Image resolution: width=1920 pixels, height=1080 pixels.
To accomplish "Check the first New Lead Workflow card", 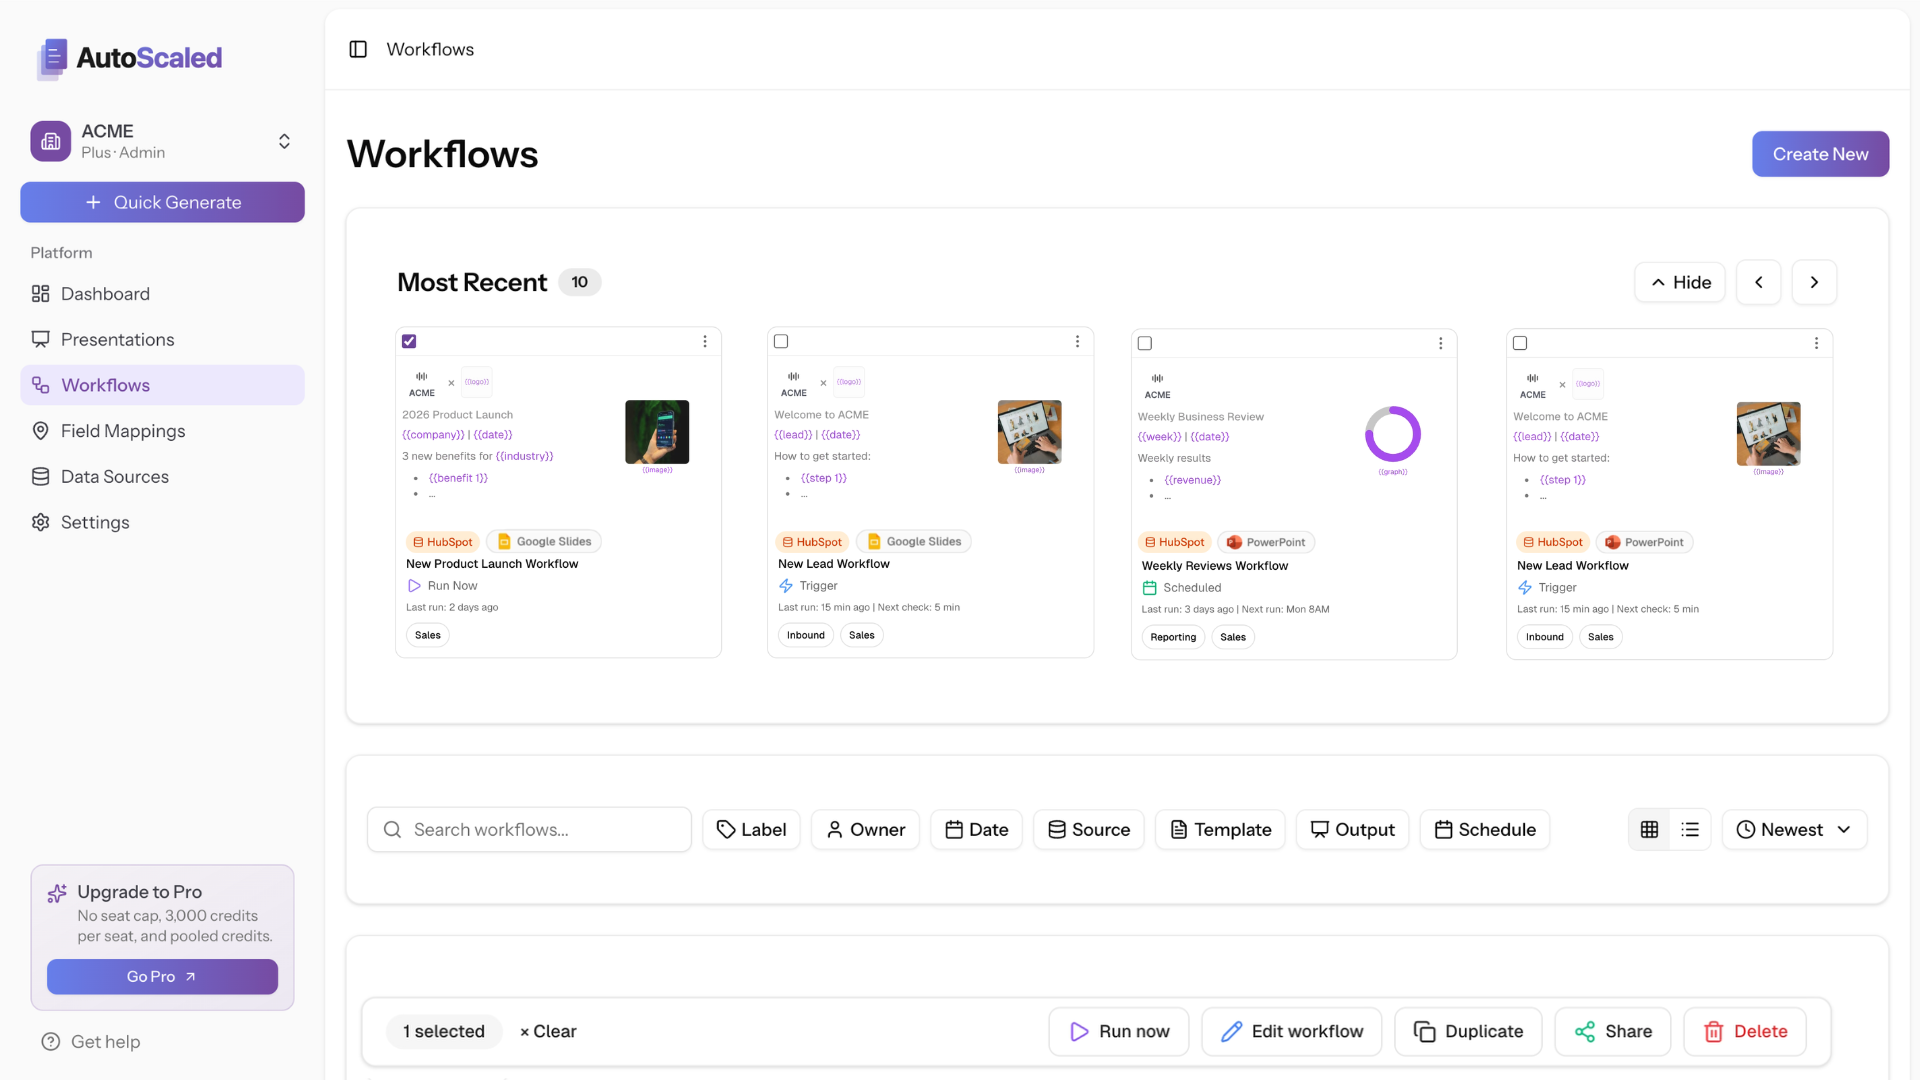I will [x=781, y=341].
